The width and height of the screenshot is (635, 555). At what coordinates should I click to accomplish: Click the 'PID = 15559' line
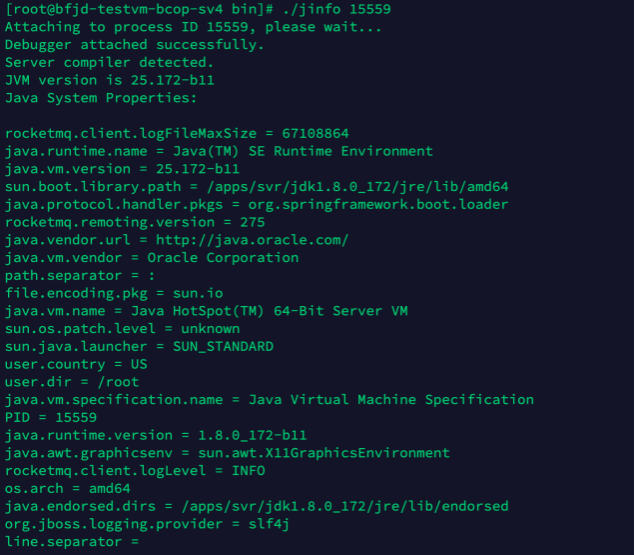click(51, 417)
